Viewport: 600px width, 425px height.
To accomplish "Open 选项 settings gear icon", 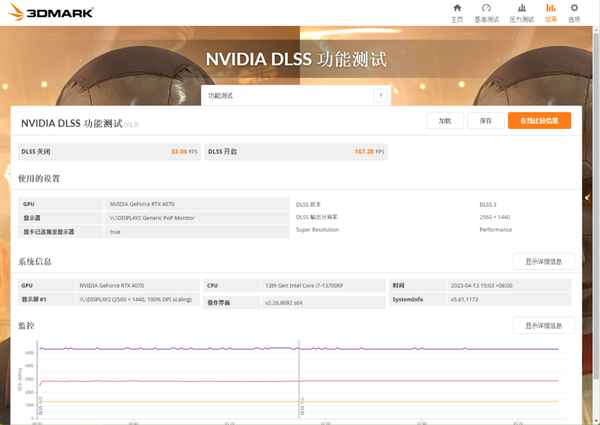I will click(574, 12).
